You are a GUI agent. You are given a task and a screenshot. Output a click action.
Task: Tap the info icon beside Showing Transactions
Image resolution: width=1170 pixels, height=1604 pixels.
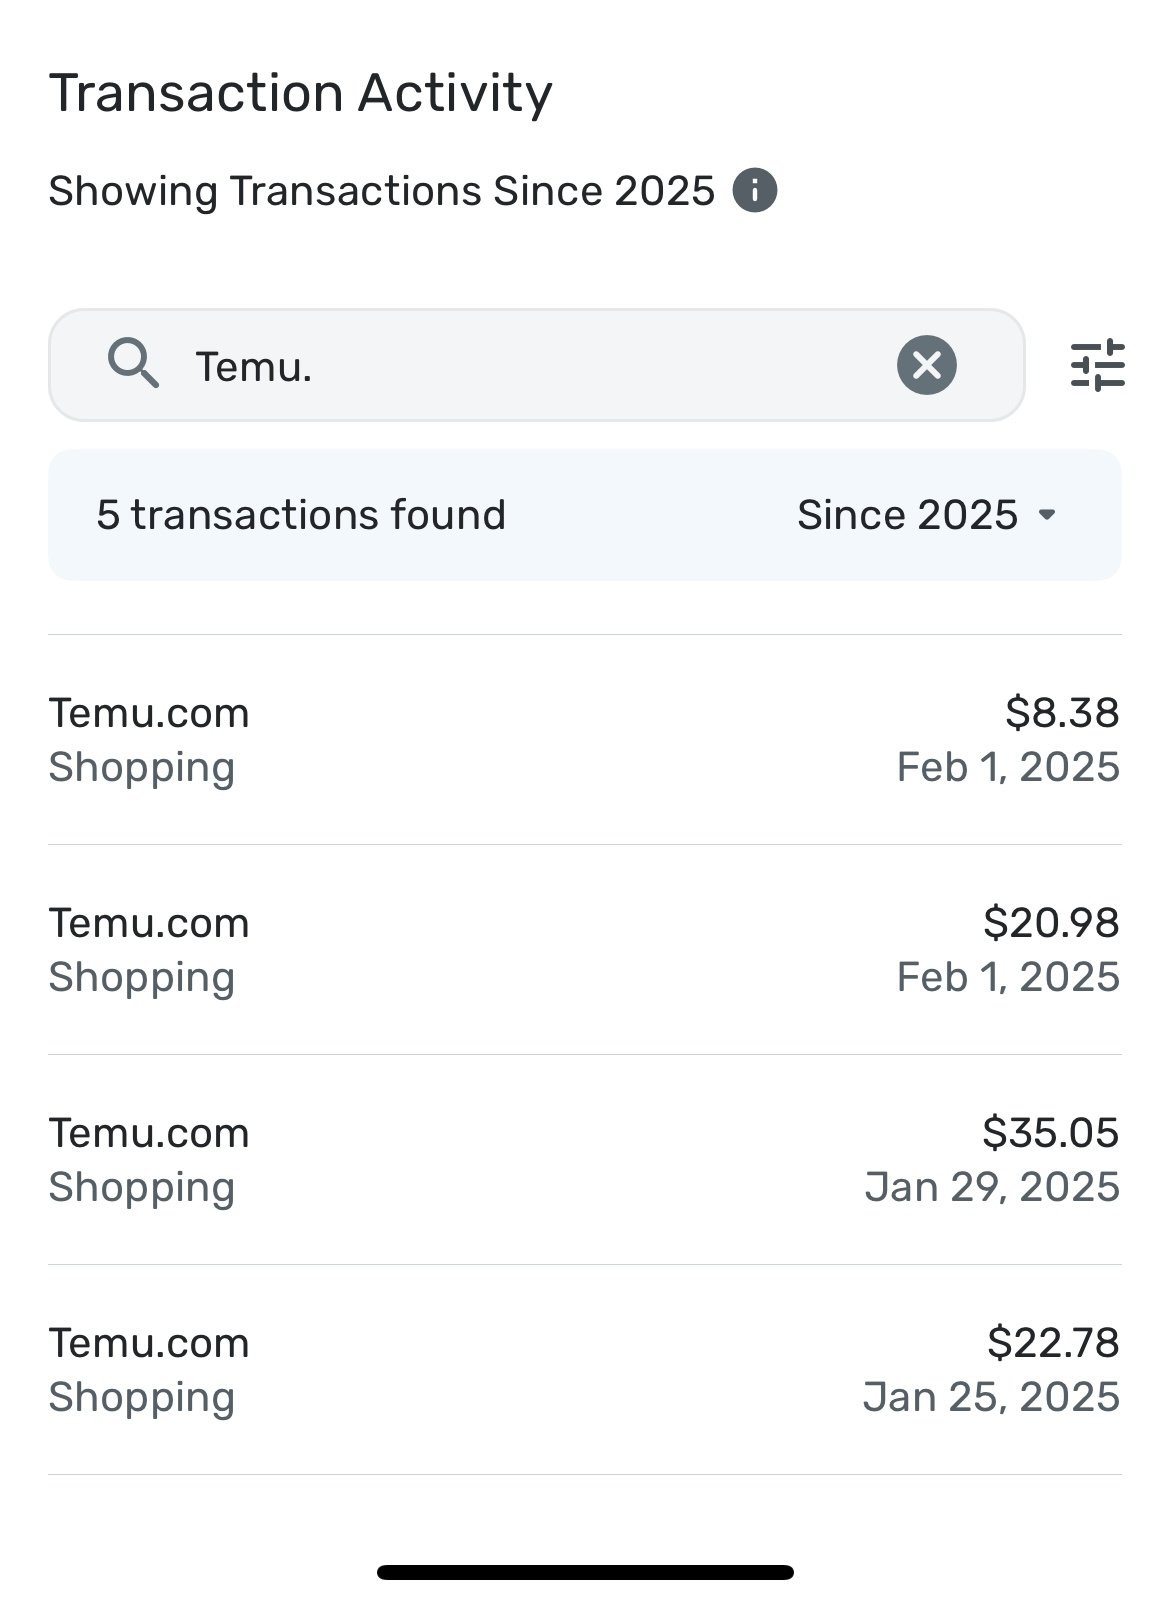(755, 190)
